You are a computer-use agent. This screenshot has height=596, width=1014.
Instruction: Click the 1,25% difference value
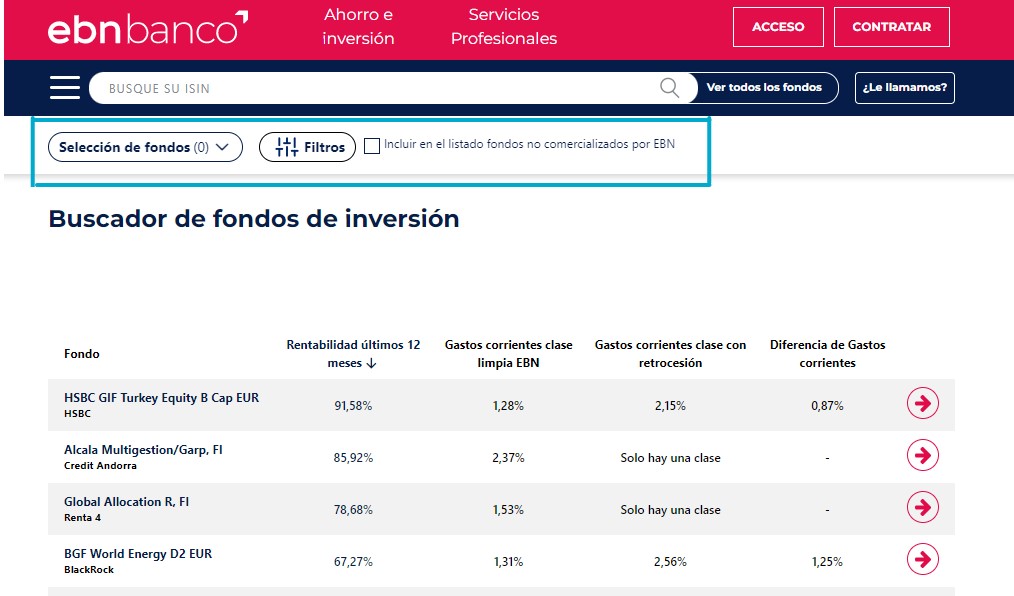pos(828,562)
